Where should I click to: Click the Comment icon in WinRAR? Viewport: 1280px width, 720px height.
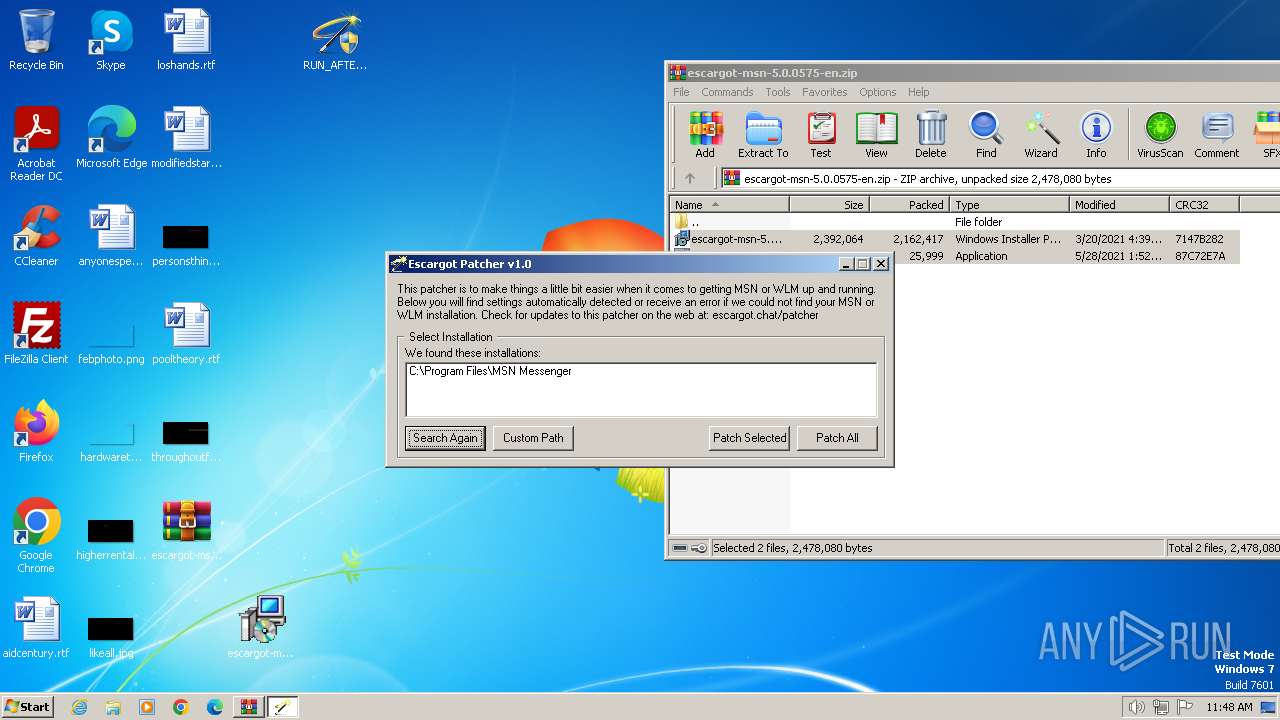[1216, 134]
